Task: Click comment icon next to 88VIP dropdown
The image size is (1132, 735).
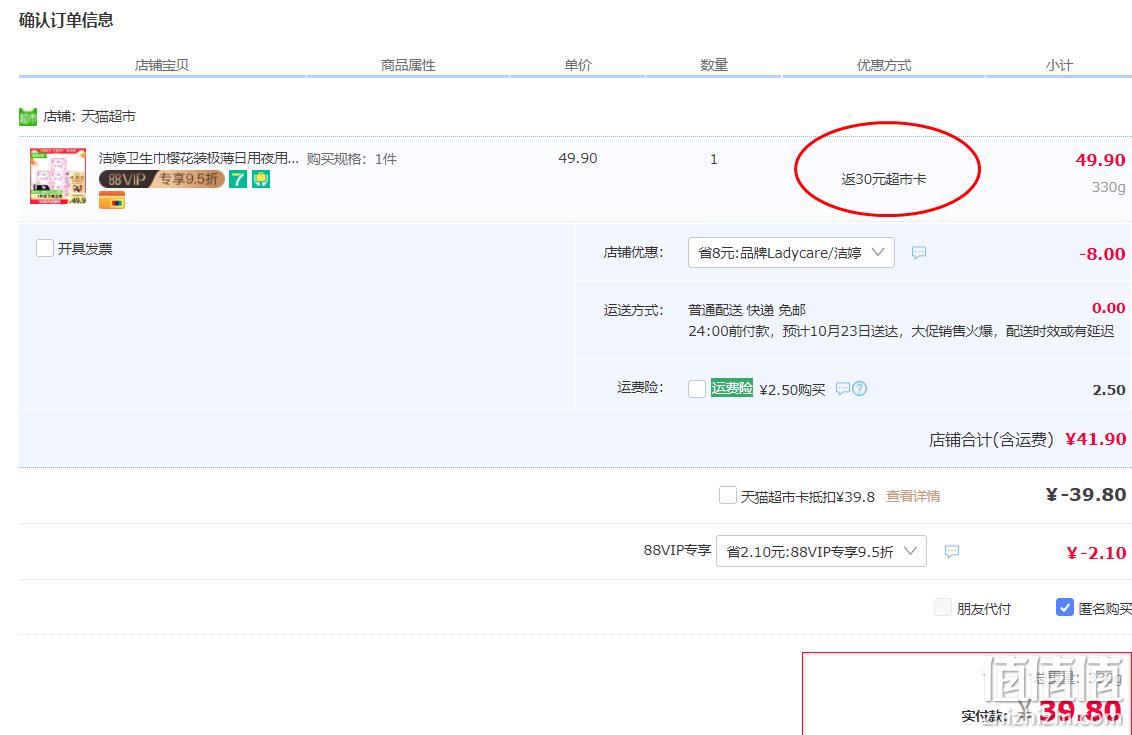Action: (x=952, y=552)
